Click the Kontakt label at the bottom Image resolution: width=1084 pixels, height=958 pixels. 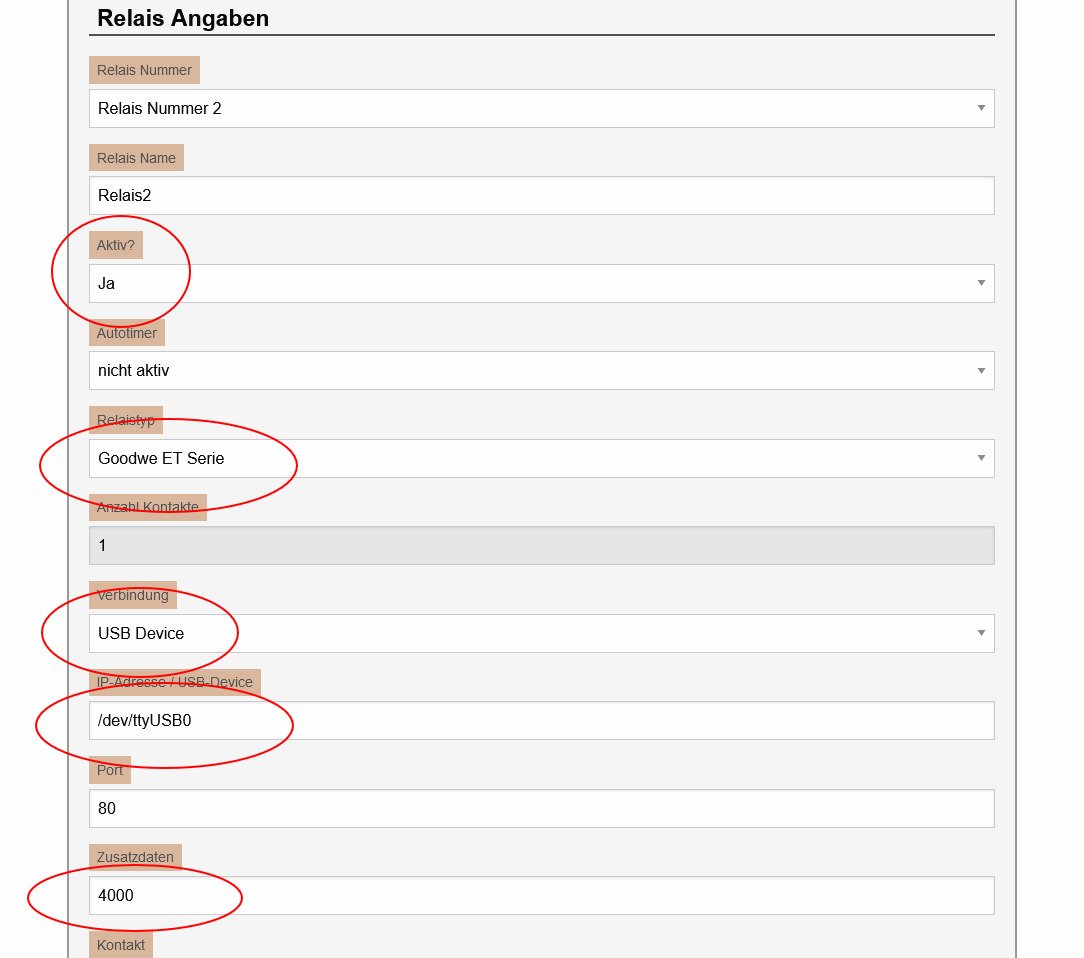click(121, 945)
